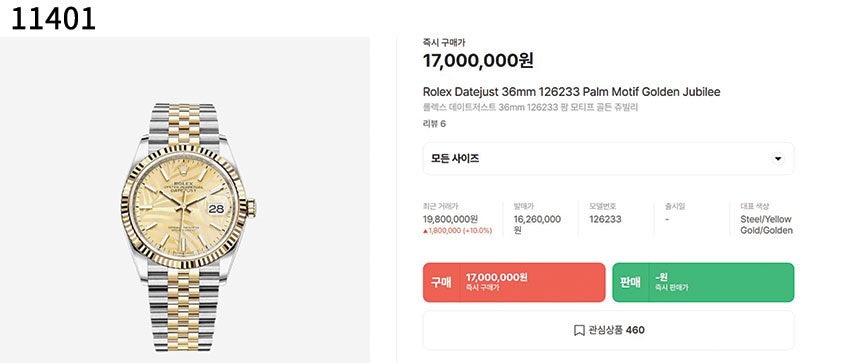Click the bookmark icon beside 관심상품
Screen dimensions: 860x363
579,330
